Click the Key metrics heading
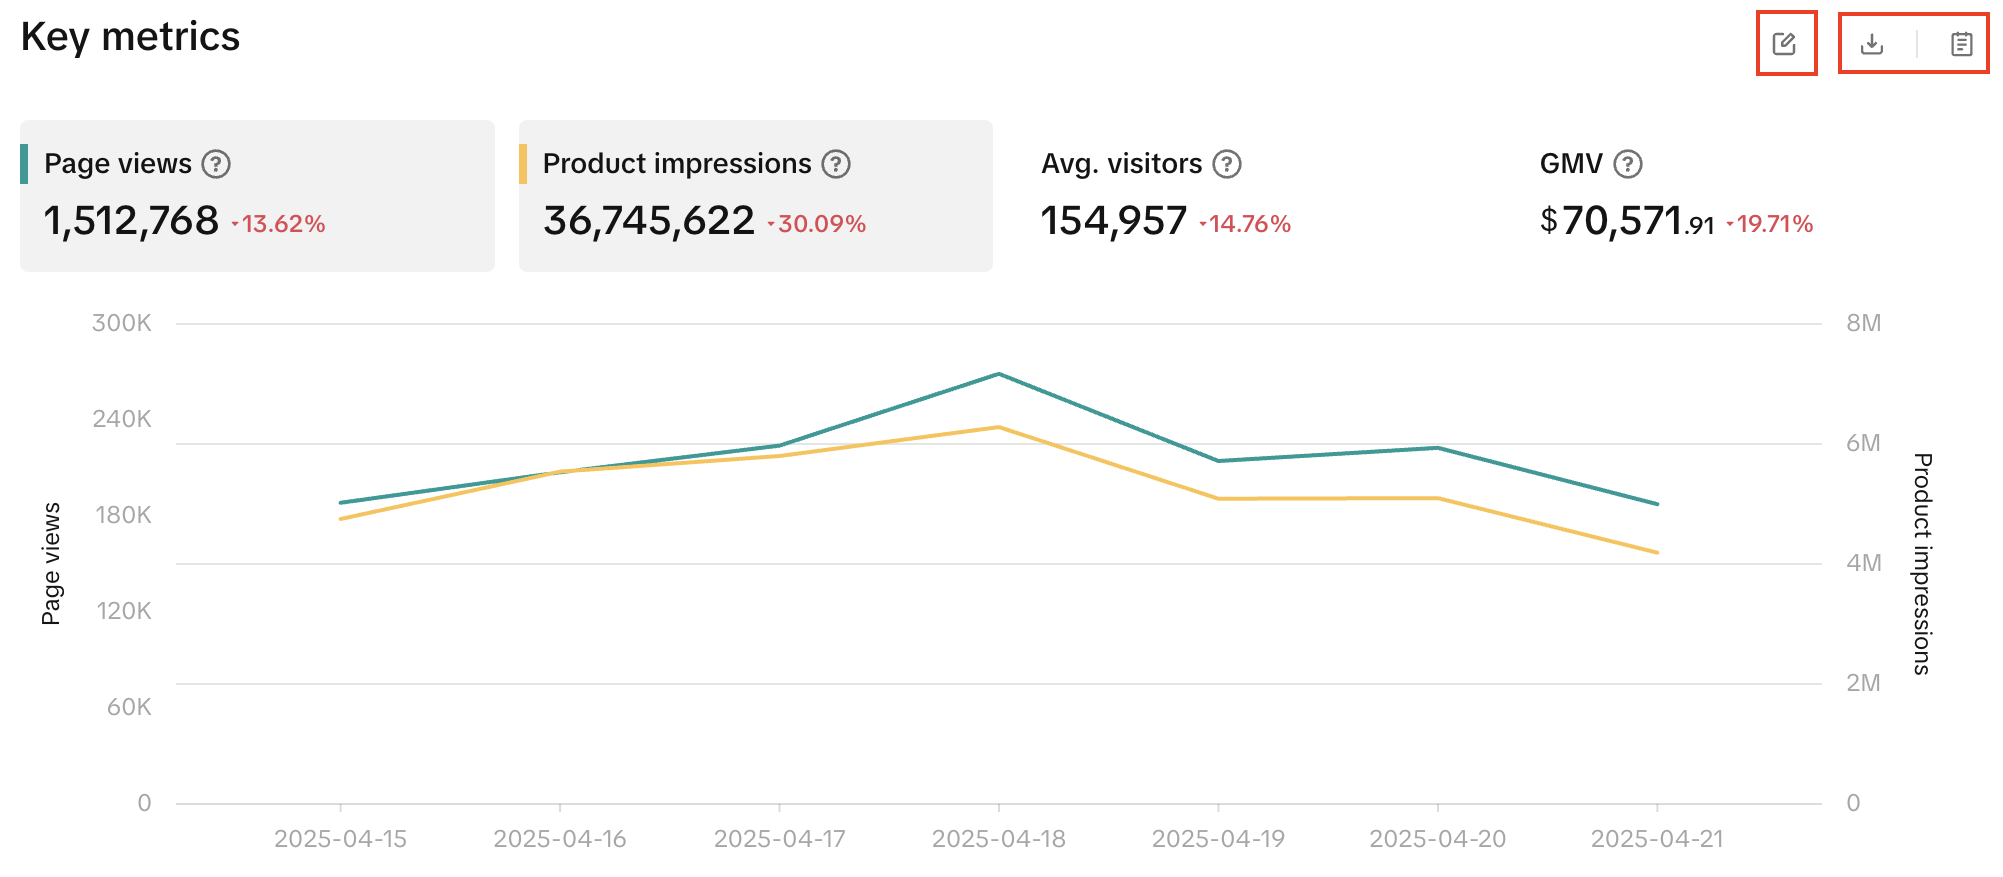The image size is (2003, 877). 130,37
